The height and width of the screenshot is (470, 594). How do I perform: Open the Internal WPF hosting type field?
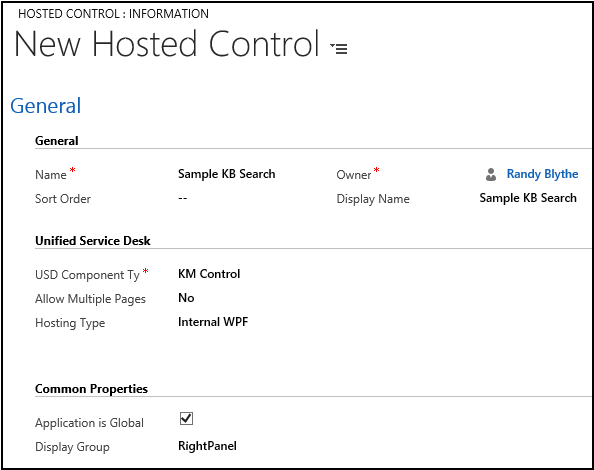coord(213,322)
